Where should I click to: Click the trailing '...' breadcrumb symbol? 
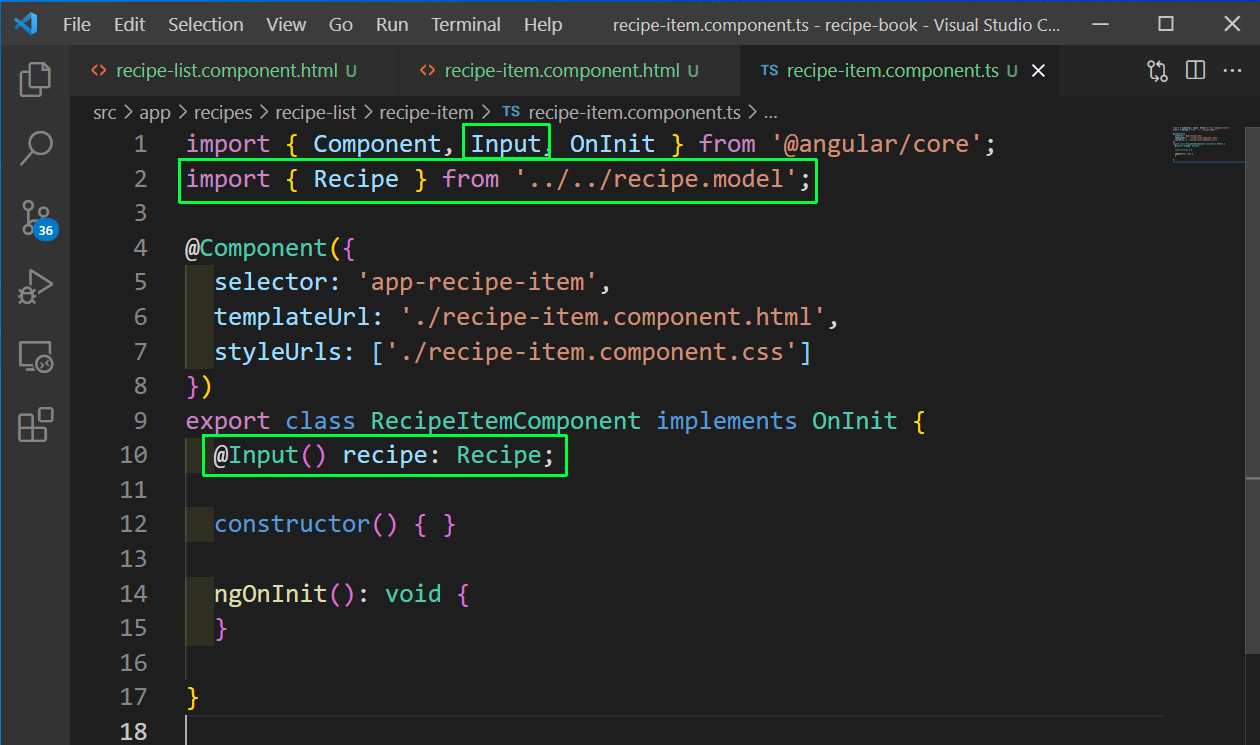coord(770,113)
